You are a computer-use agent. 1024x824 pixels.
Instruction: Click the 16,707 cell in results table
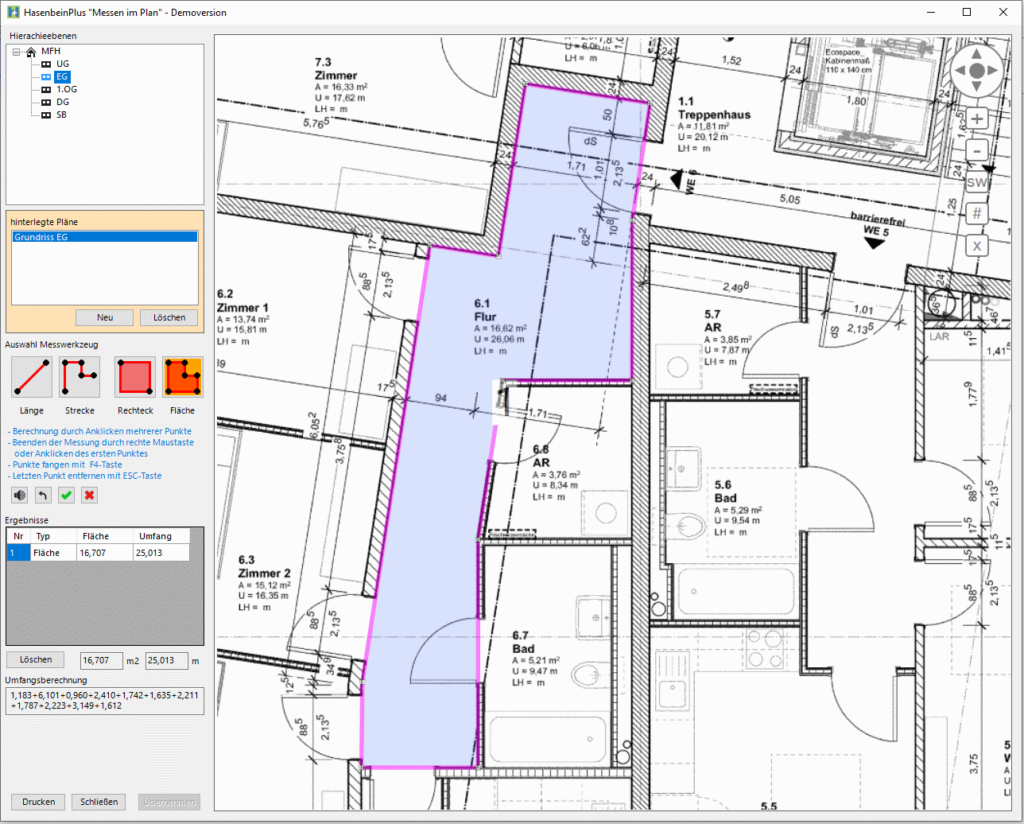(x=104, y=553)
